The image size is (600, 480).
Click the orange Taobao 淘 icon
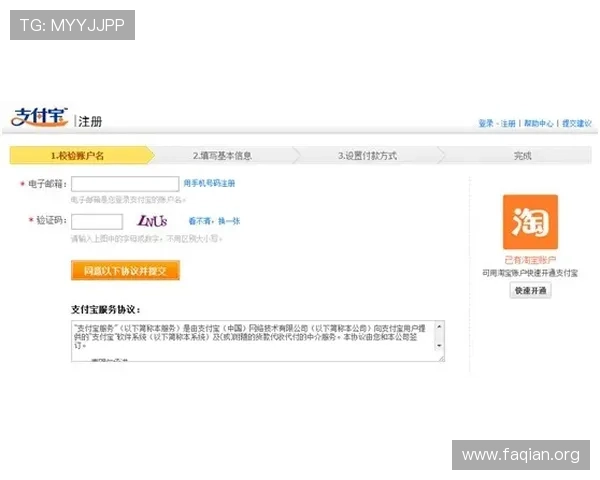coord(530,222)
